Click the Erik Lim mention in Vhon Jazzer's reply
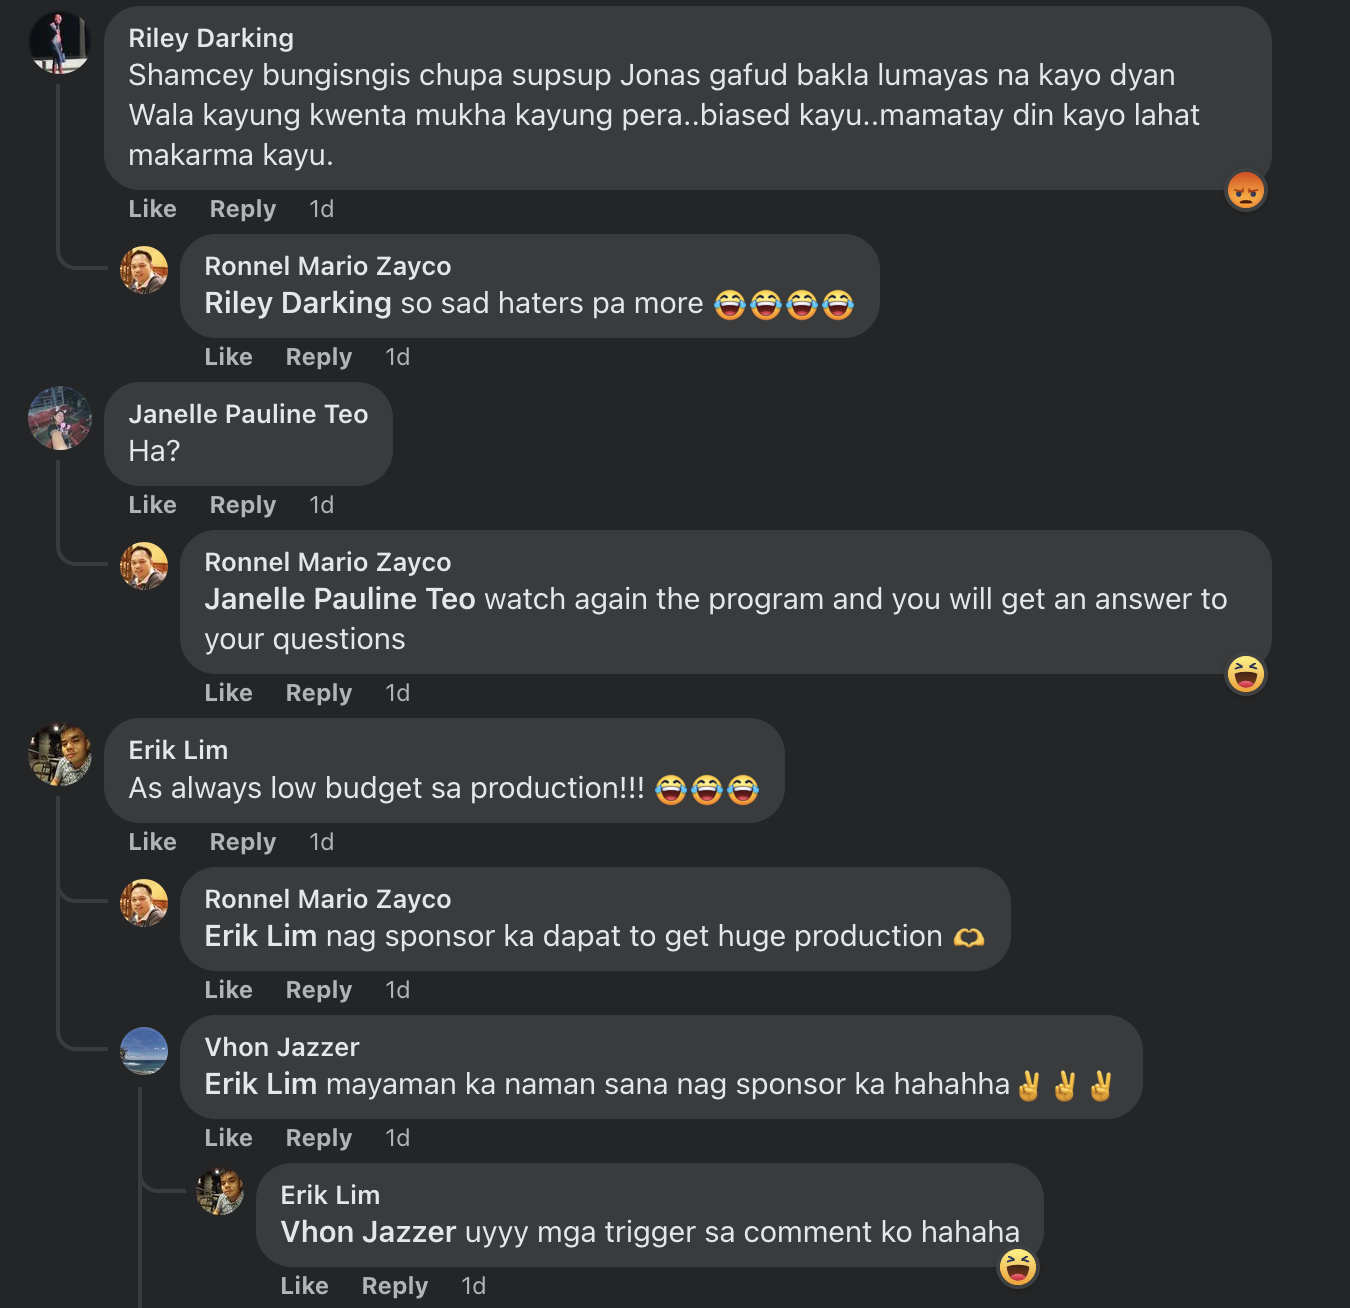The image size is (1350, 1308). [260, 1084]
